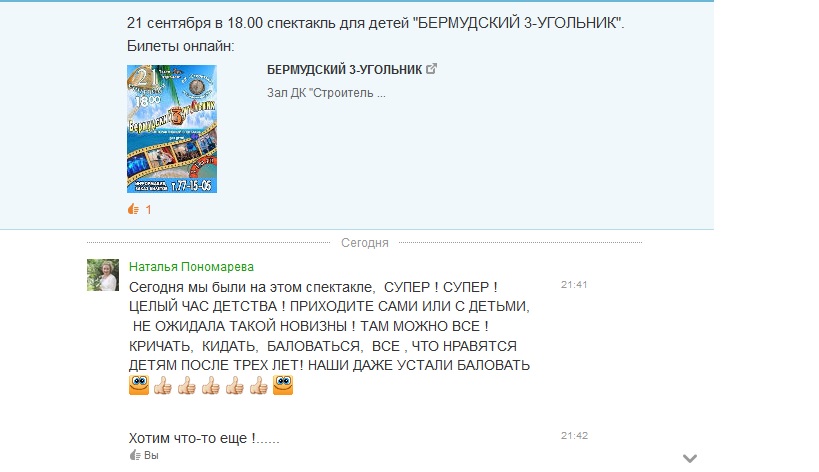This screenshot has width=819, height=472.
Task: Click the last thumbs-up emoji in the comment
Action: pos(259,385)
